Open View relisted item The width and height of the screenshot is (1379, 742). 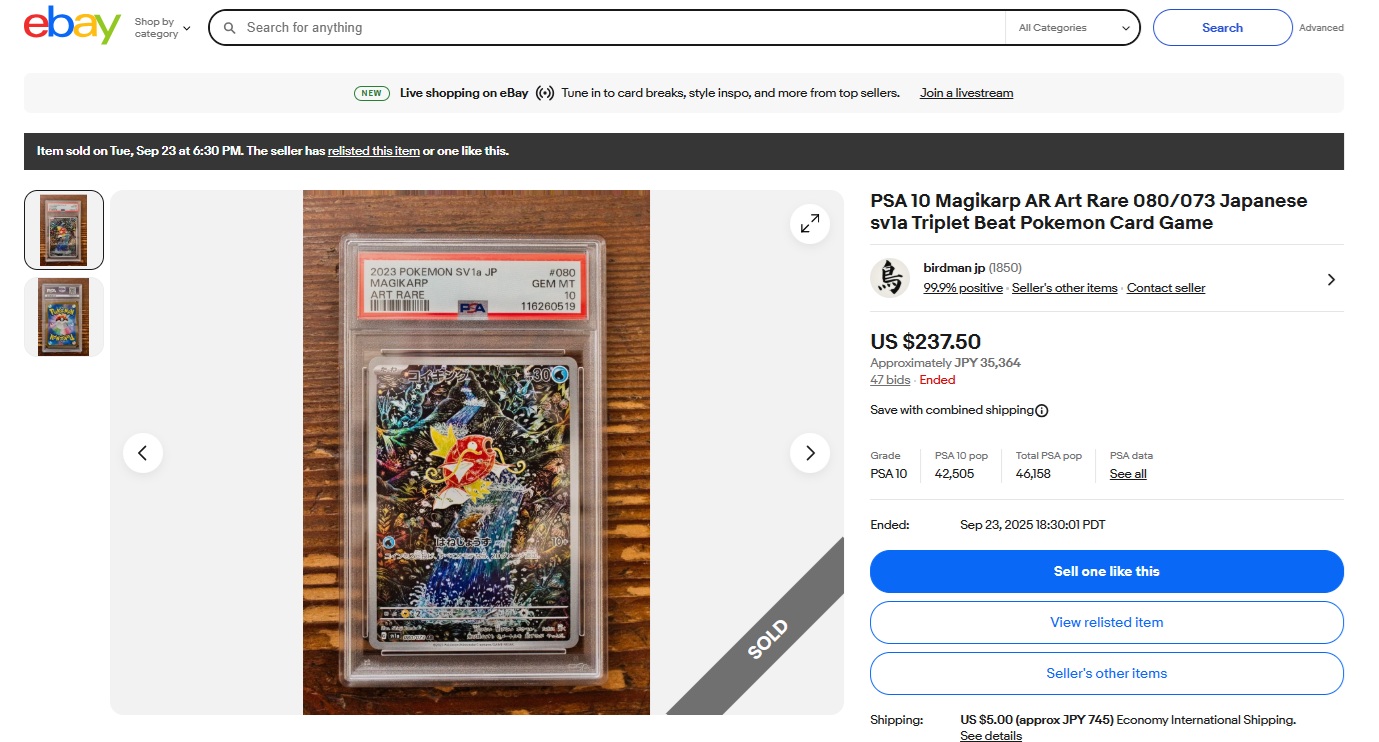point(1107,622)
